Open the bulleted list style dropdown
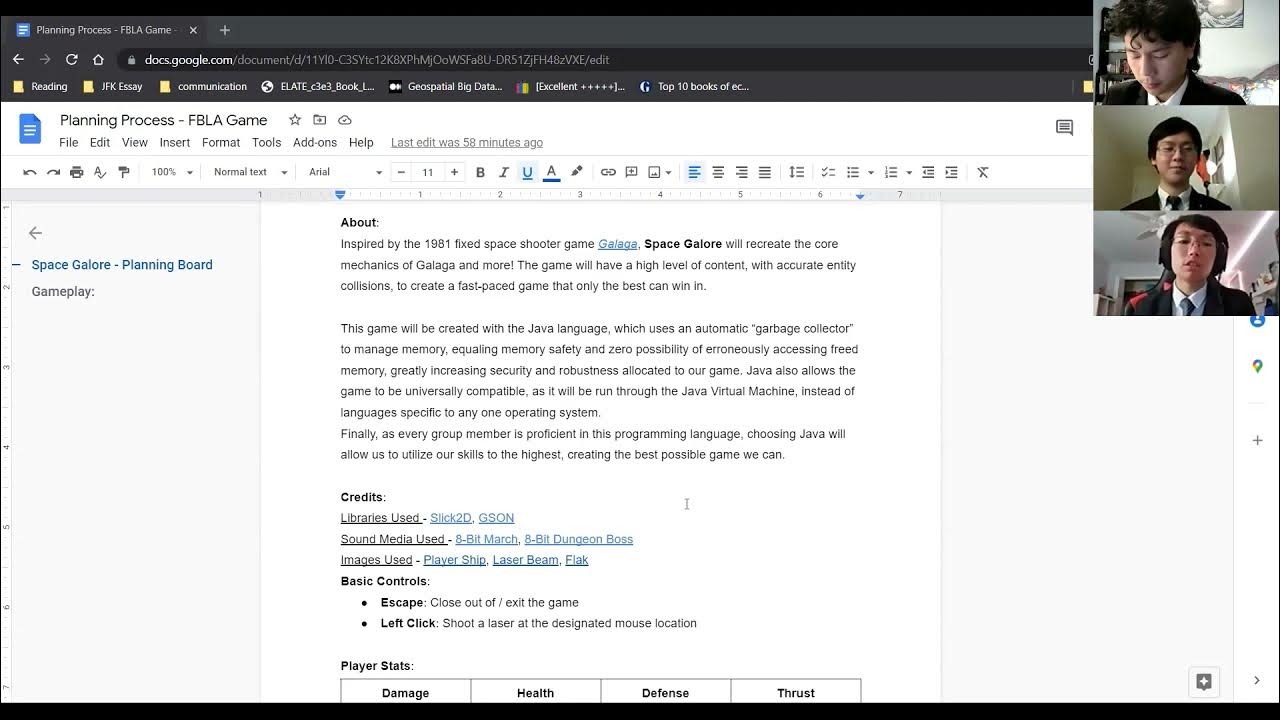The image size is (1280, 720). click(x=871, y=172)
